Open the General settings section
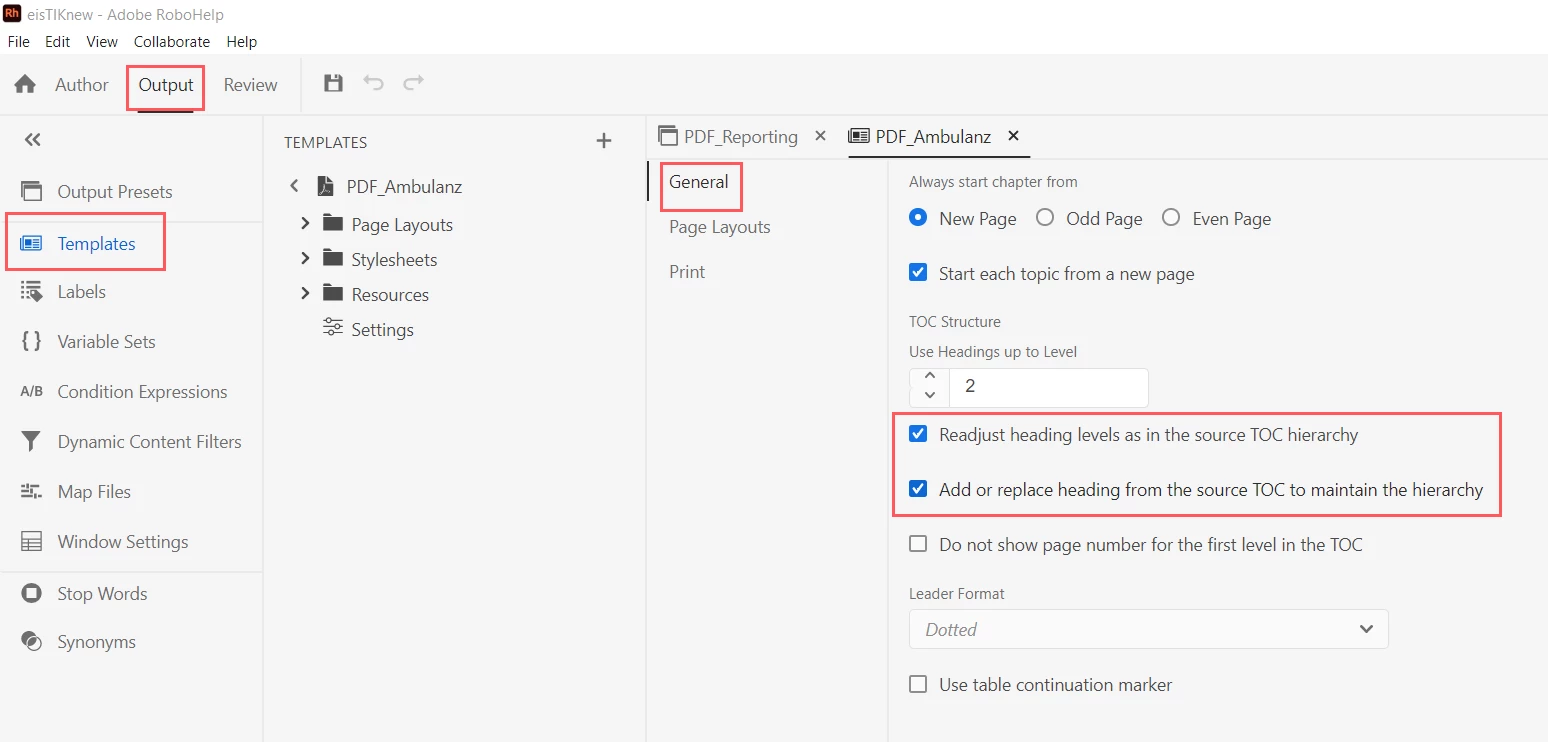Image resolution: width=1548 pixels, height=742 pixels. click(x=699, y=182)
